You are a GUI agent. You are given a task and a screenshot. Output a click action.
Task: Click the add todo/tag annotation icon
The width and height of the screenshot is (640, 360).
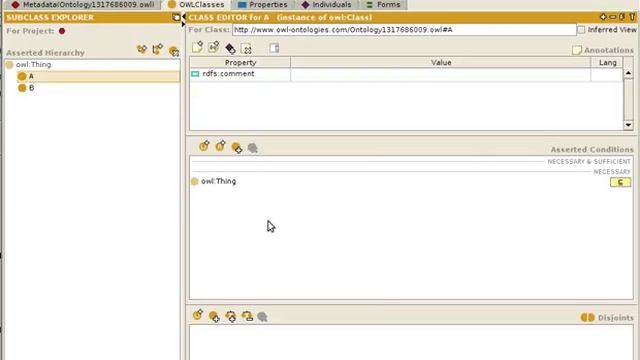coord(230,49)
